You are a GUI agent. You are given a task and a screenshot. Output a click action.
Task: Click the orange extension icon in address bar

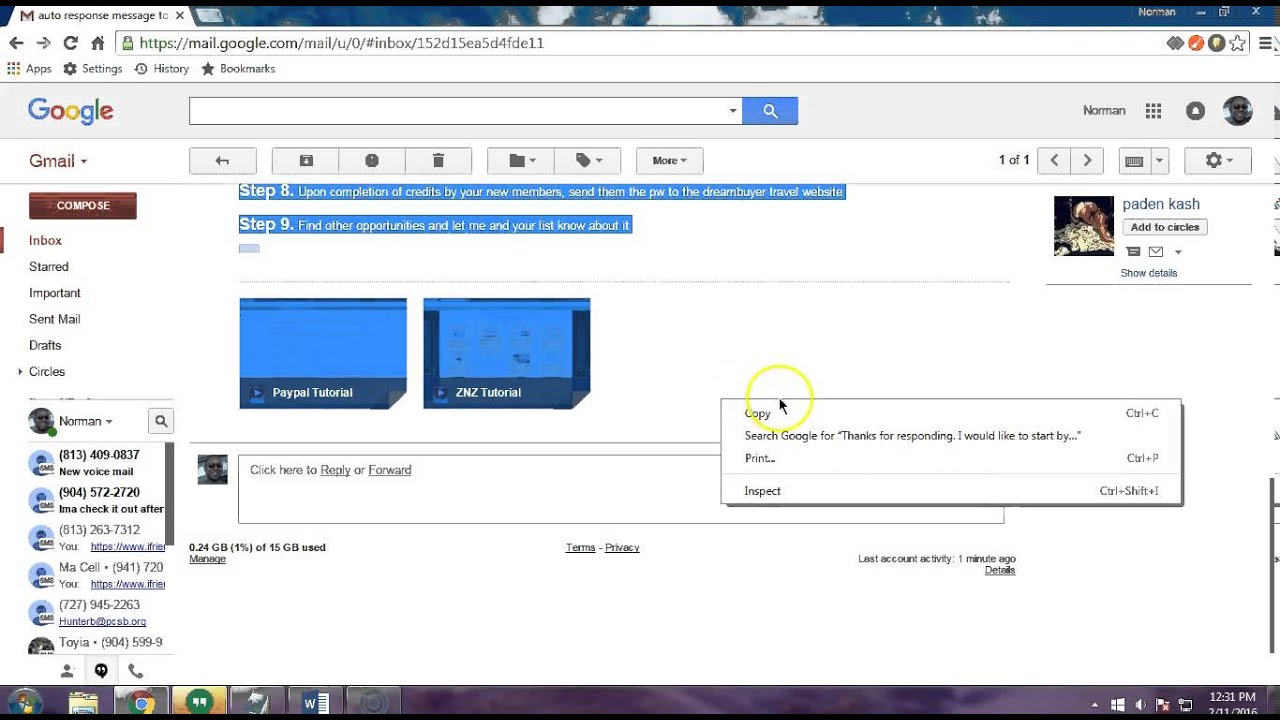(x=1196, y=43)
